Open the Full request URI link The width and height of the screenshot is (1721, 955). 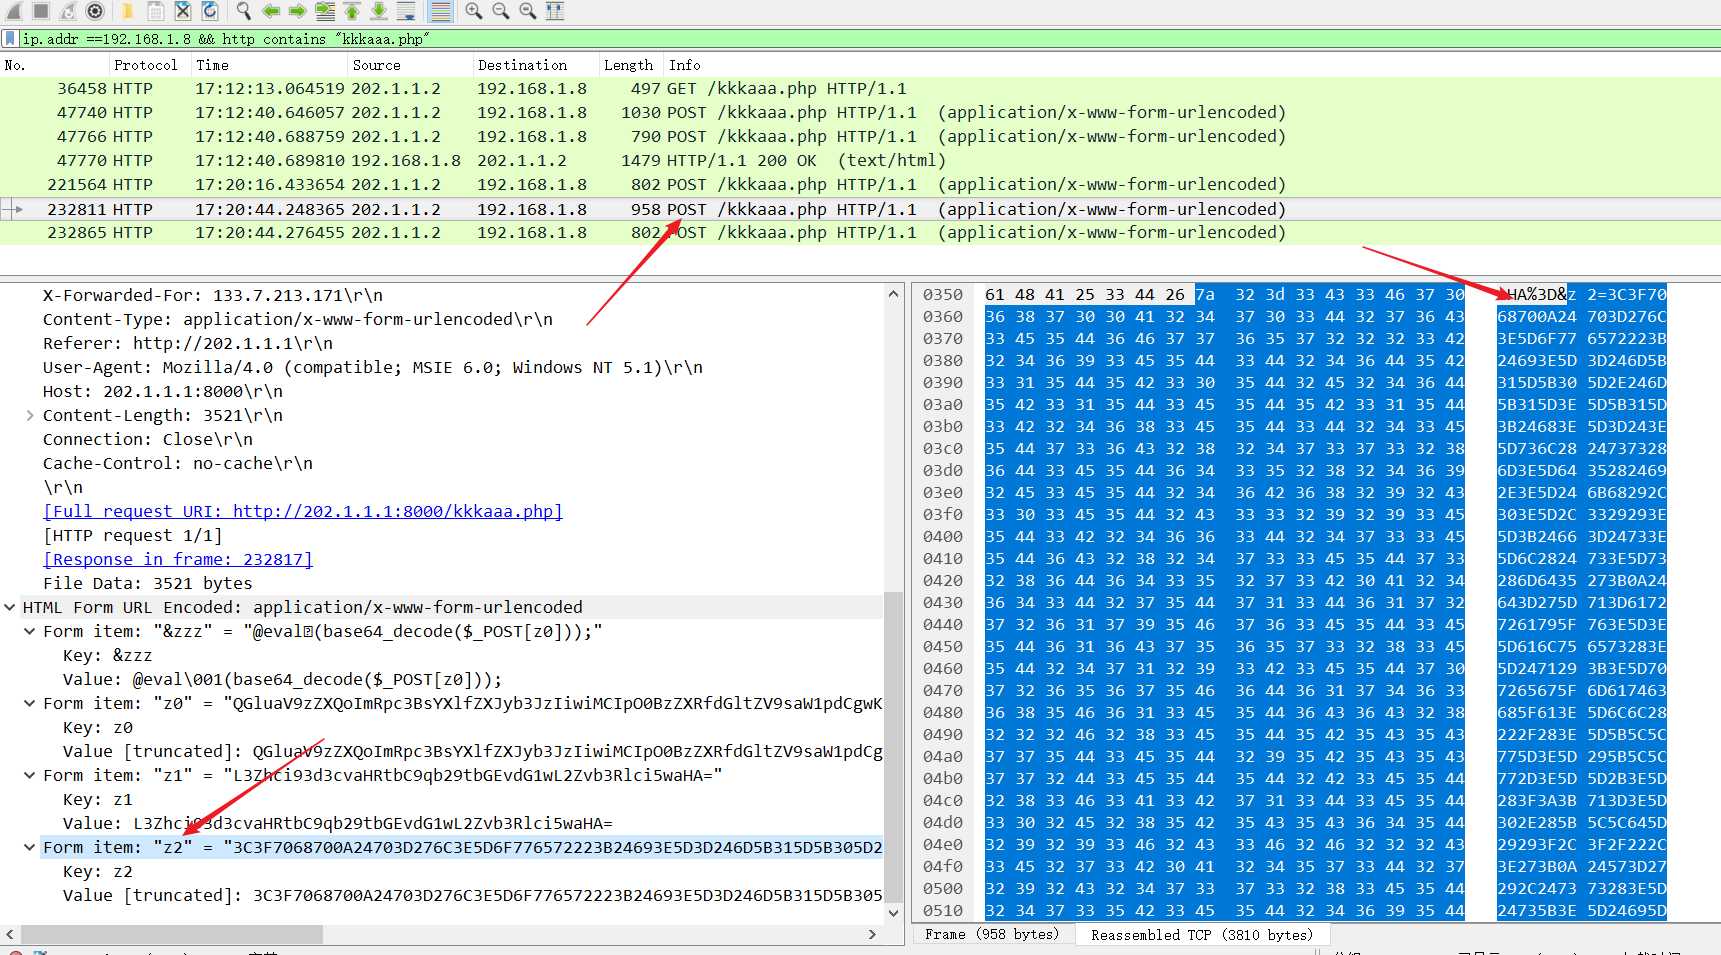pyautogui.click(x=303, y=511)
